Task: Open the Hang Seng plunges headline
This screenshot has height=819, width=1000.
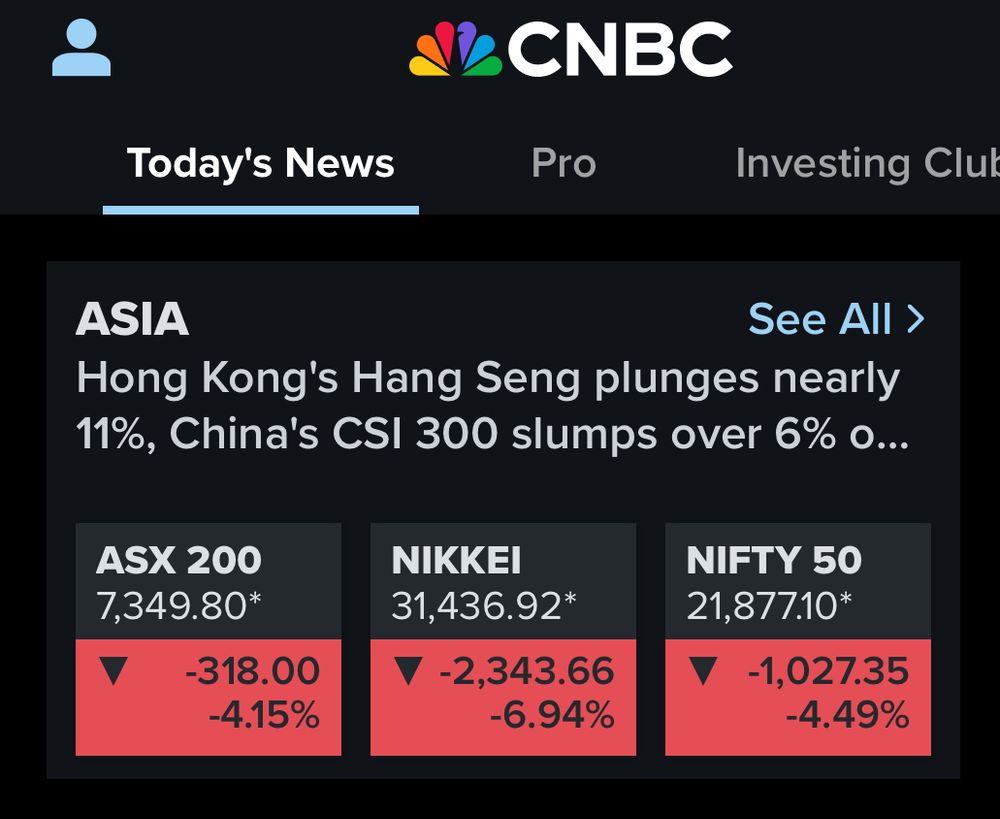Action: (x=492, y=406)
